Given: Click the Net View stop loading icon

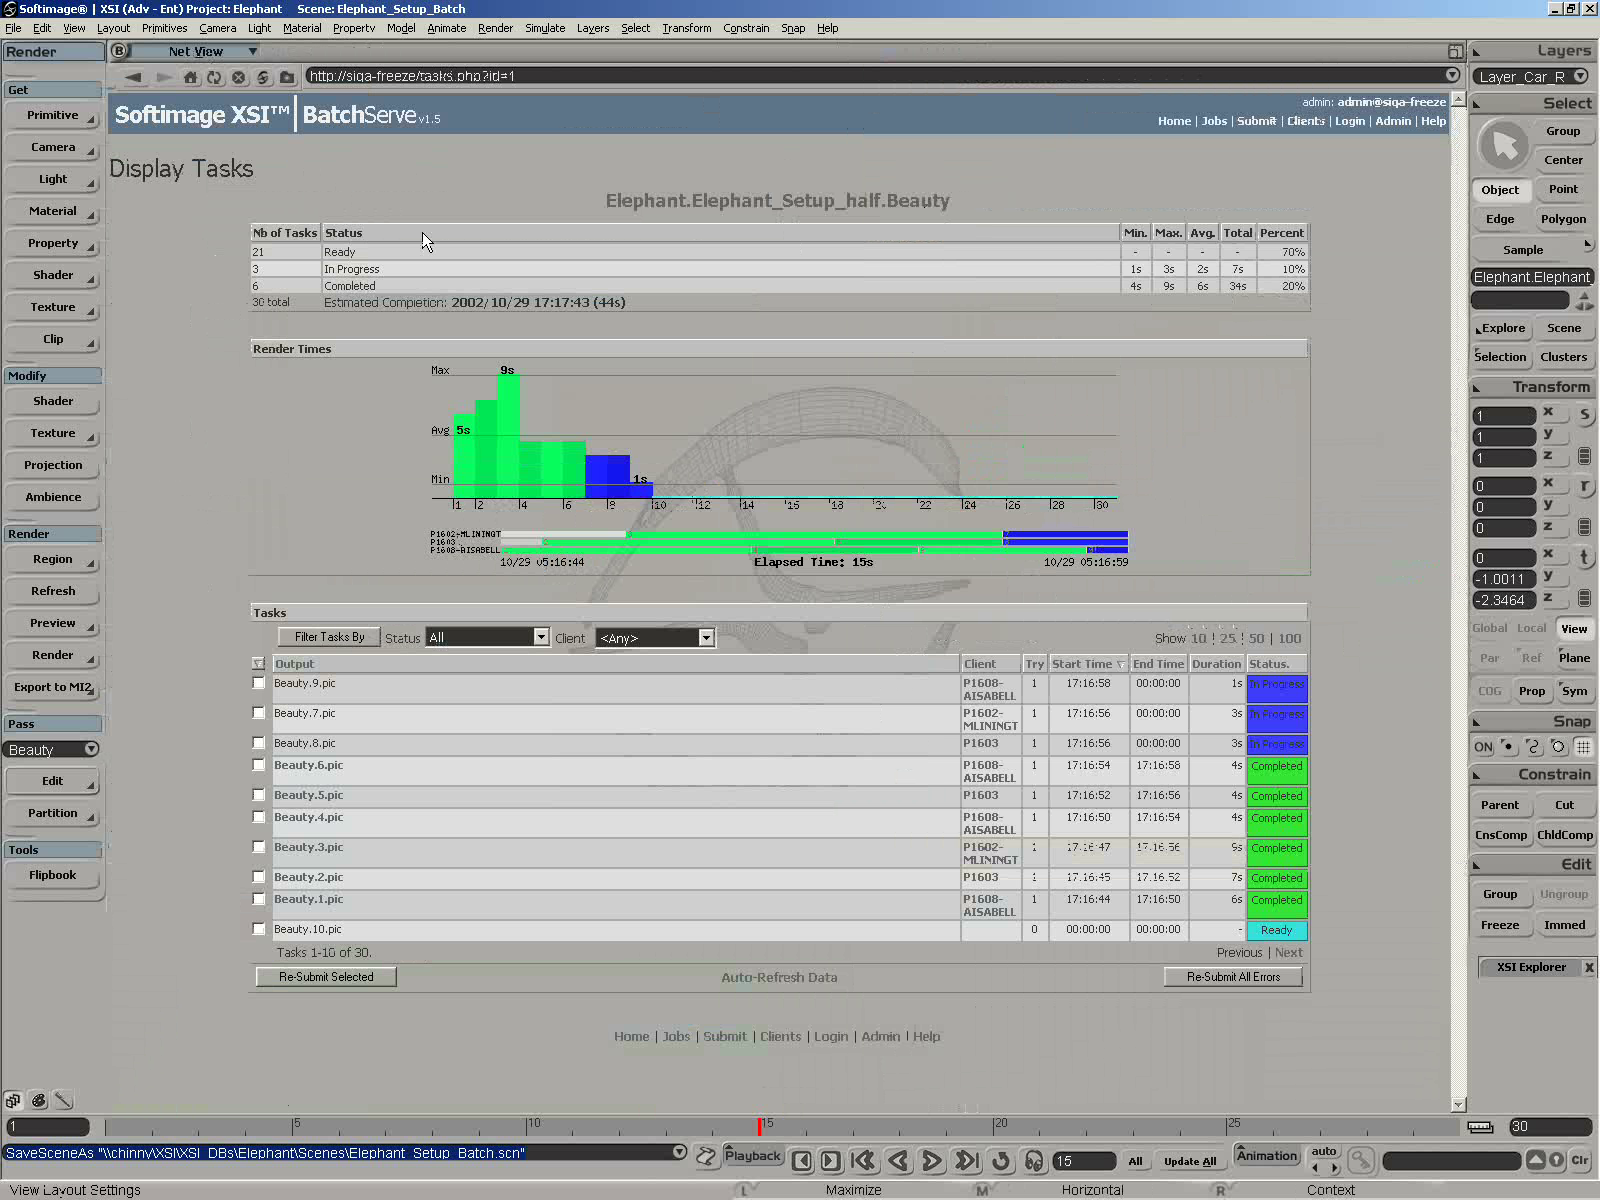Looking at the screenshot, I should point(238,77).
